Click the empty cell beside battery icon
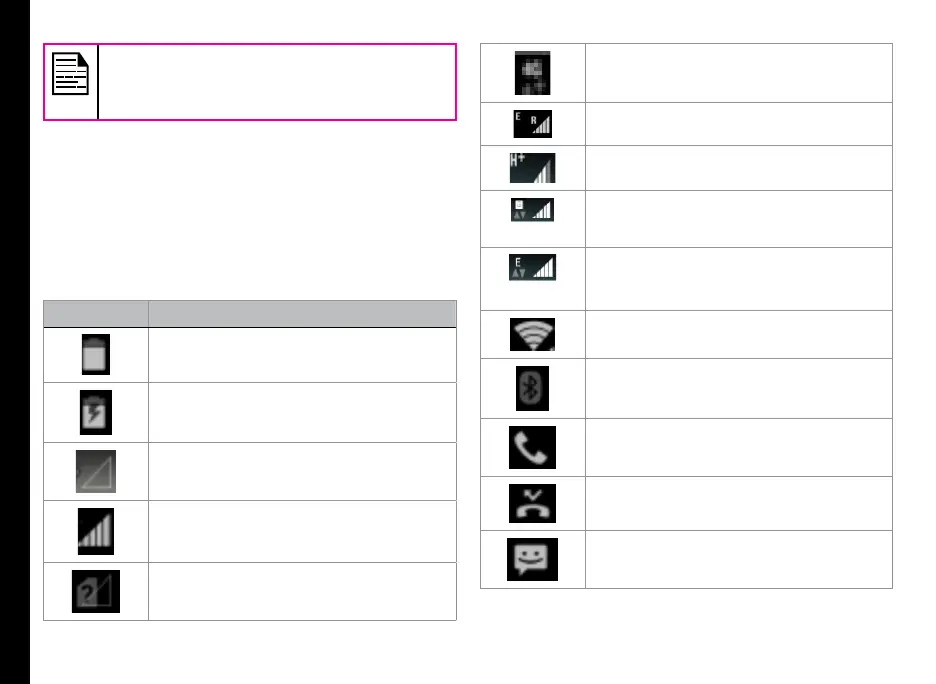 (303, 355)
